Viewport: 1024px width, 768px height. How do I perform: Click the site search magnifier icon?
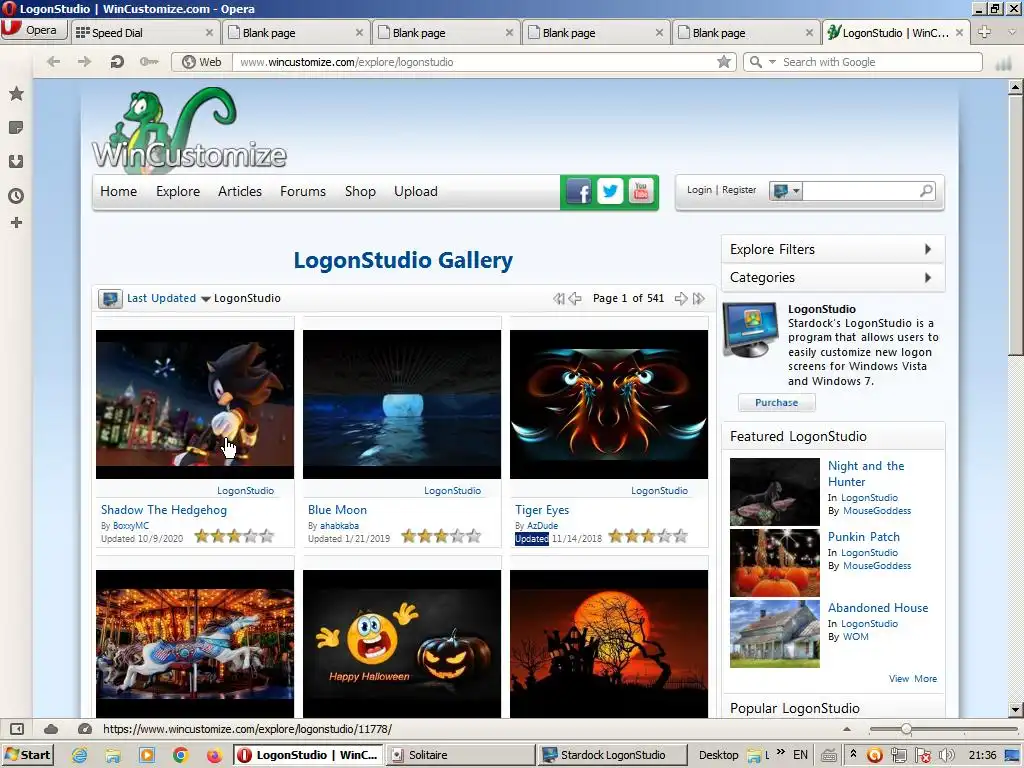(x=926, y=191)
